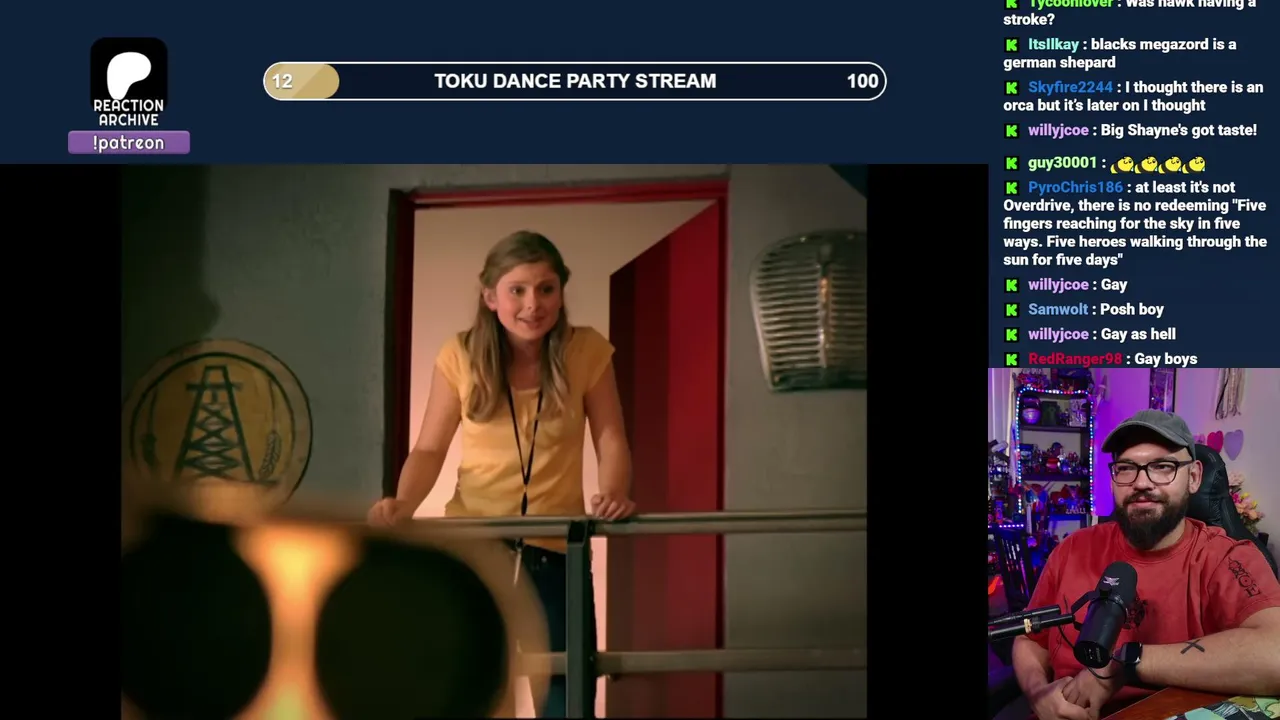
Task: Open willyjcoe username on "Big Shayne's got taste!"
Action: point(1058,131)
